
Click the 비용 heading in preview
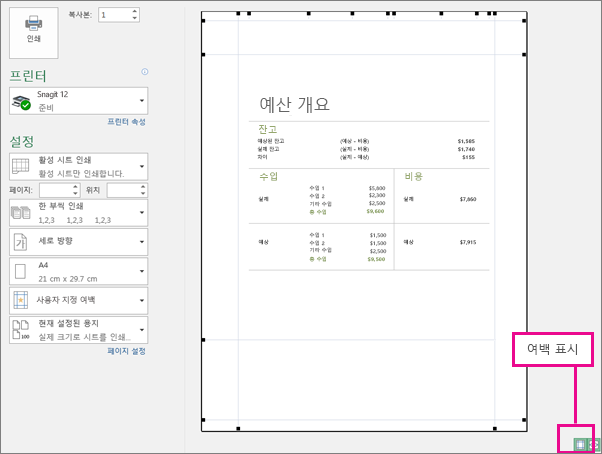click(413, 176)
